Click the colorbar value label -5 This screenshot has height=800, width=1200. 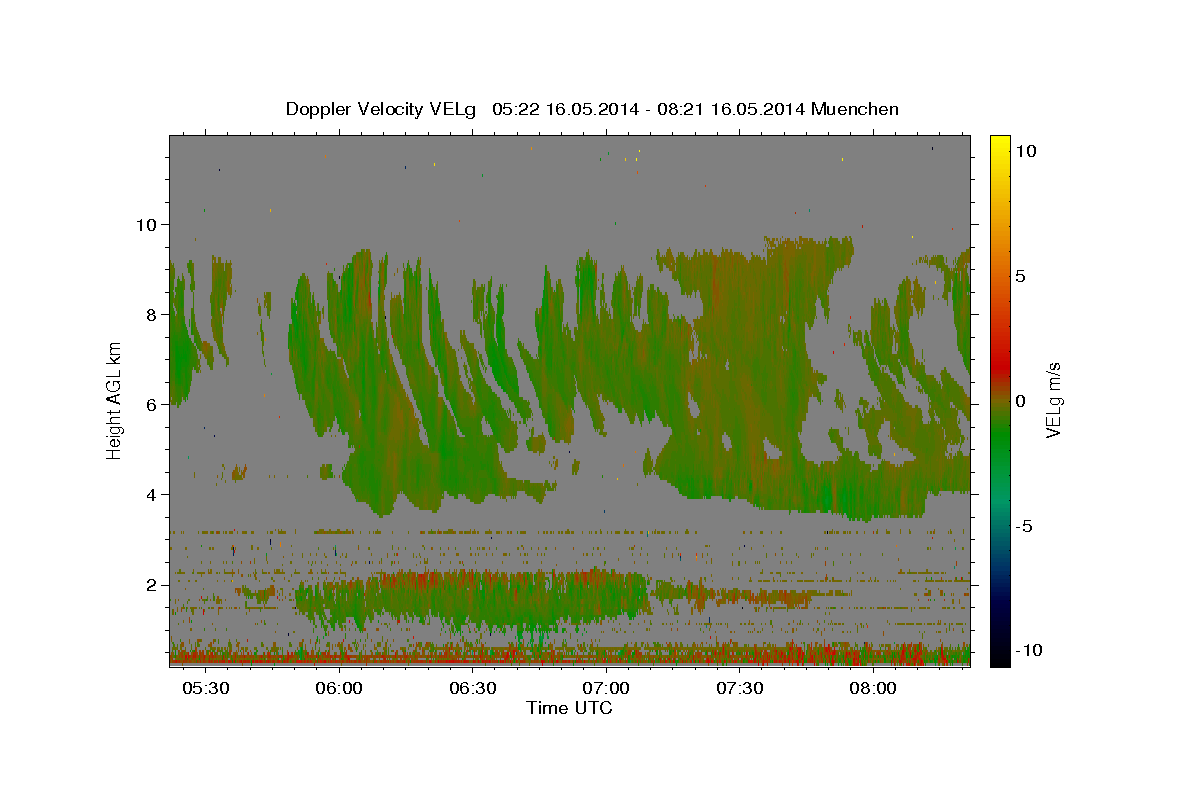tap(1025, 526)
